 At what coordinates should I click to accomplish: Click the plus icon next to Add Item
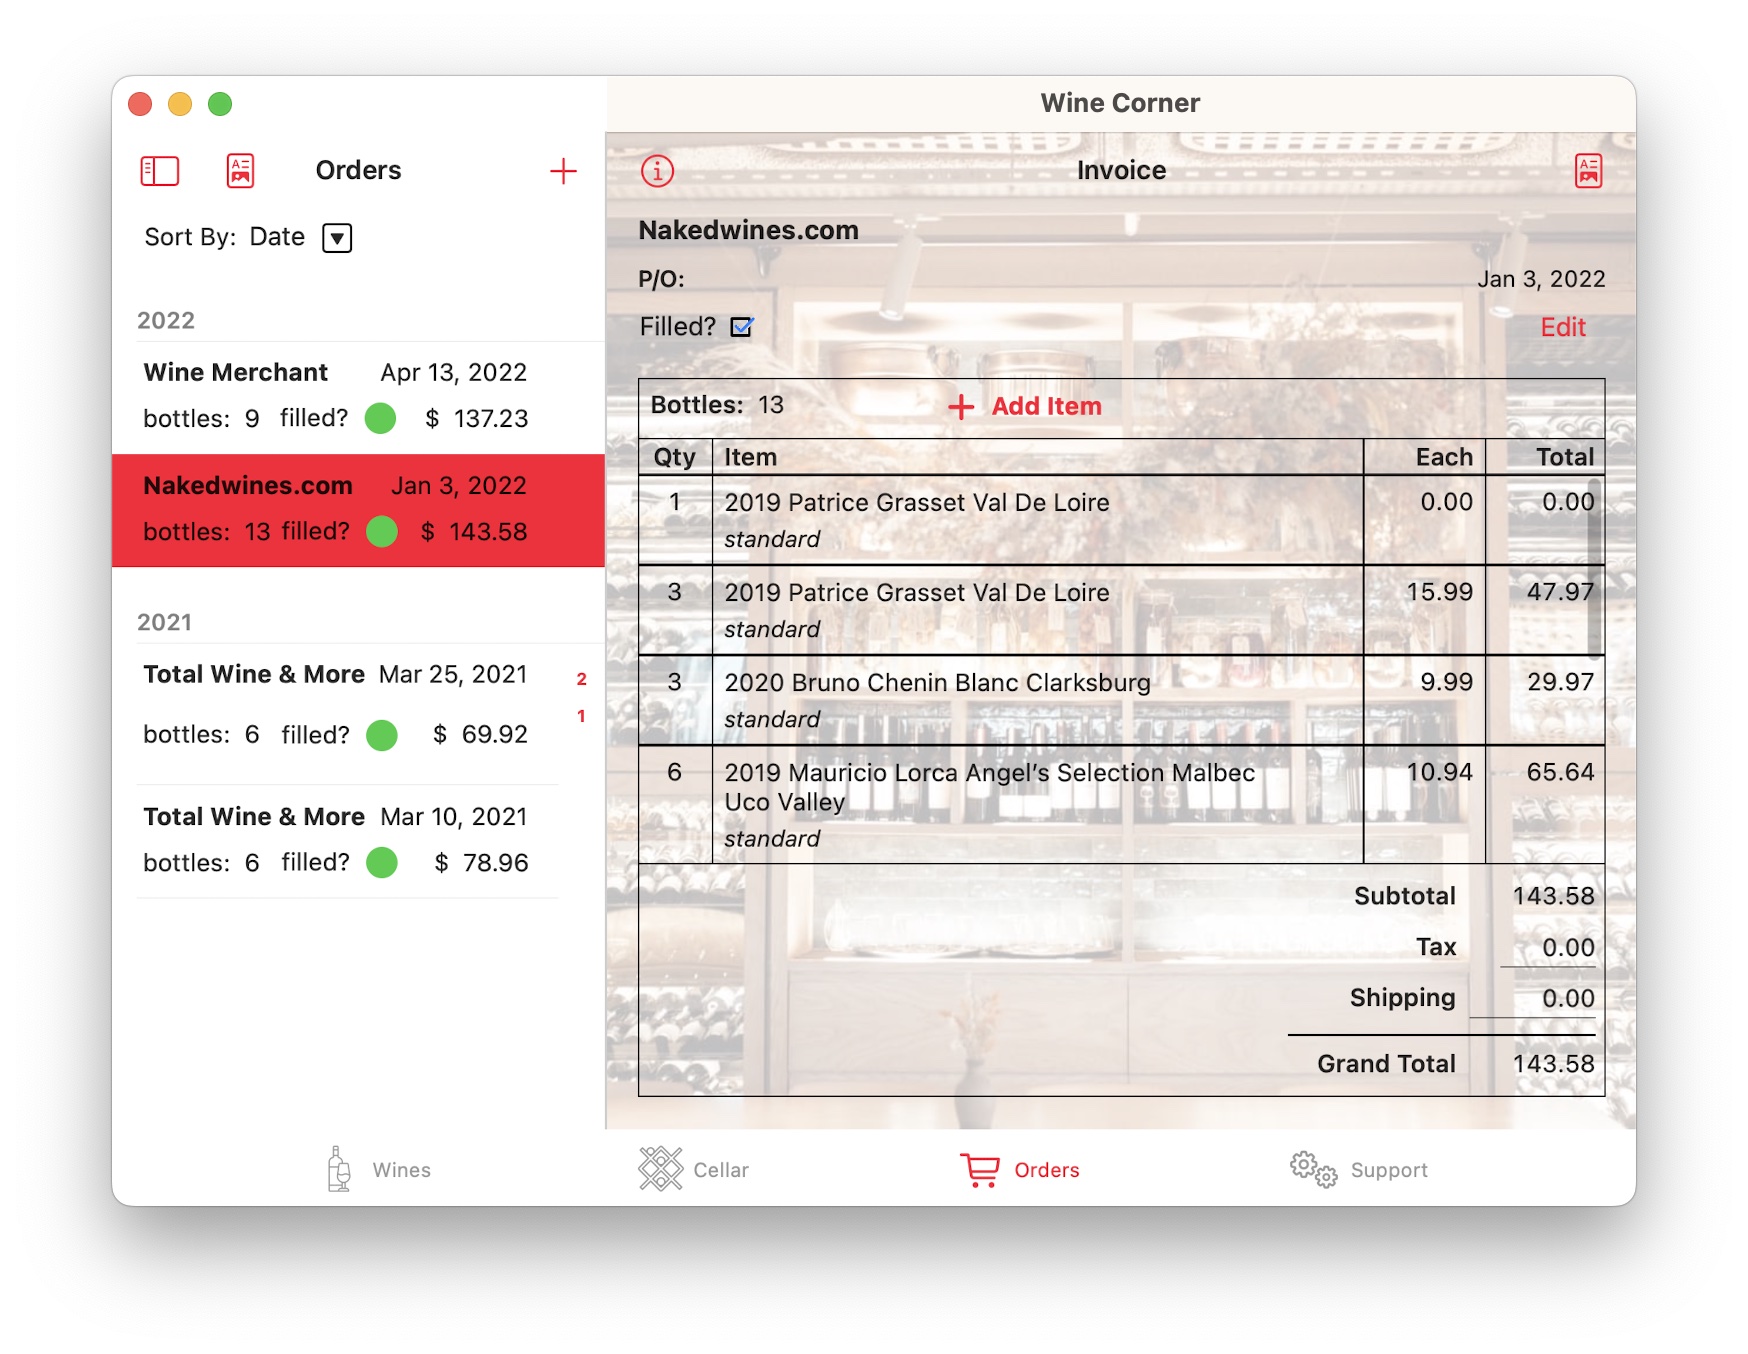(x=961, y=406)
